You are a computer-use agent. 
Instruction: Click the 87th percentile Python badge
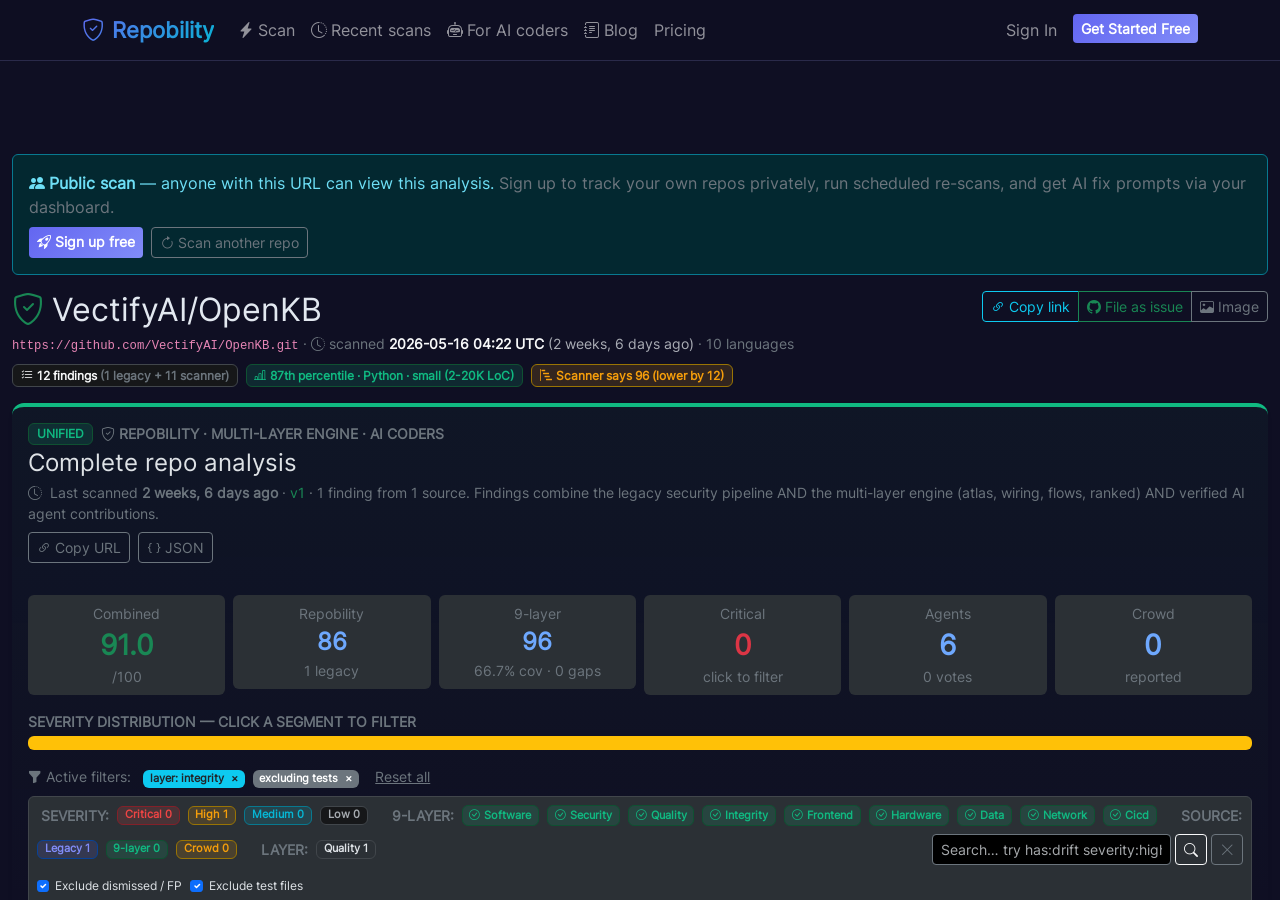384,375
